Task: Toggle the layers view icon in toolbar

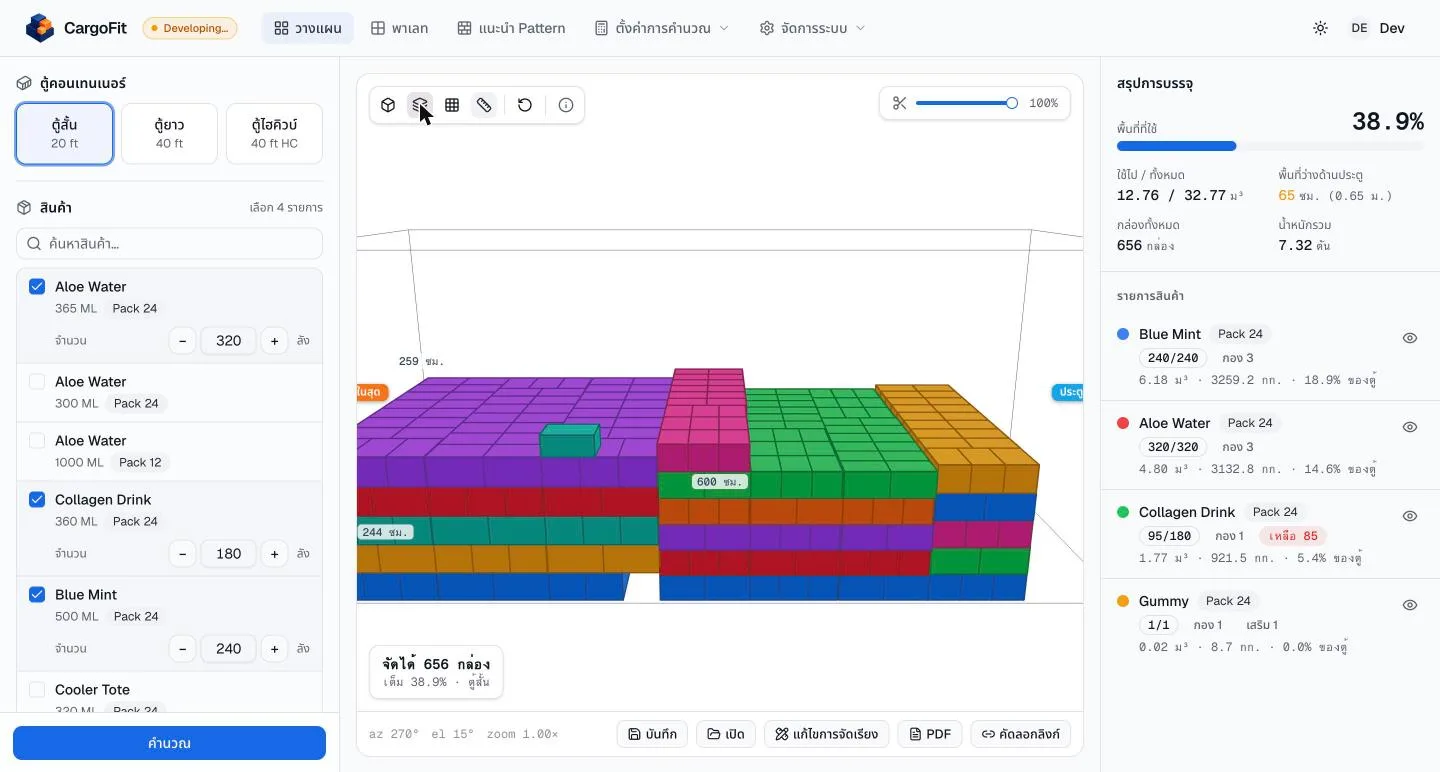Action: (x=420, y=105)
